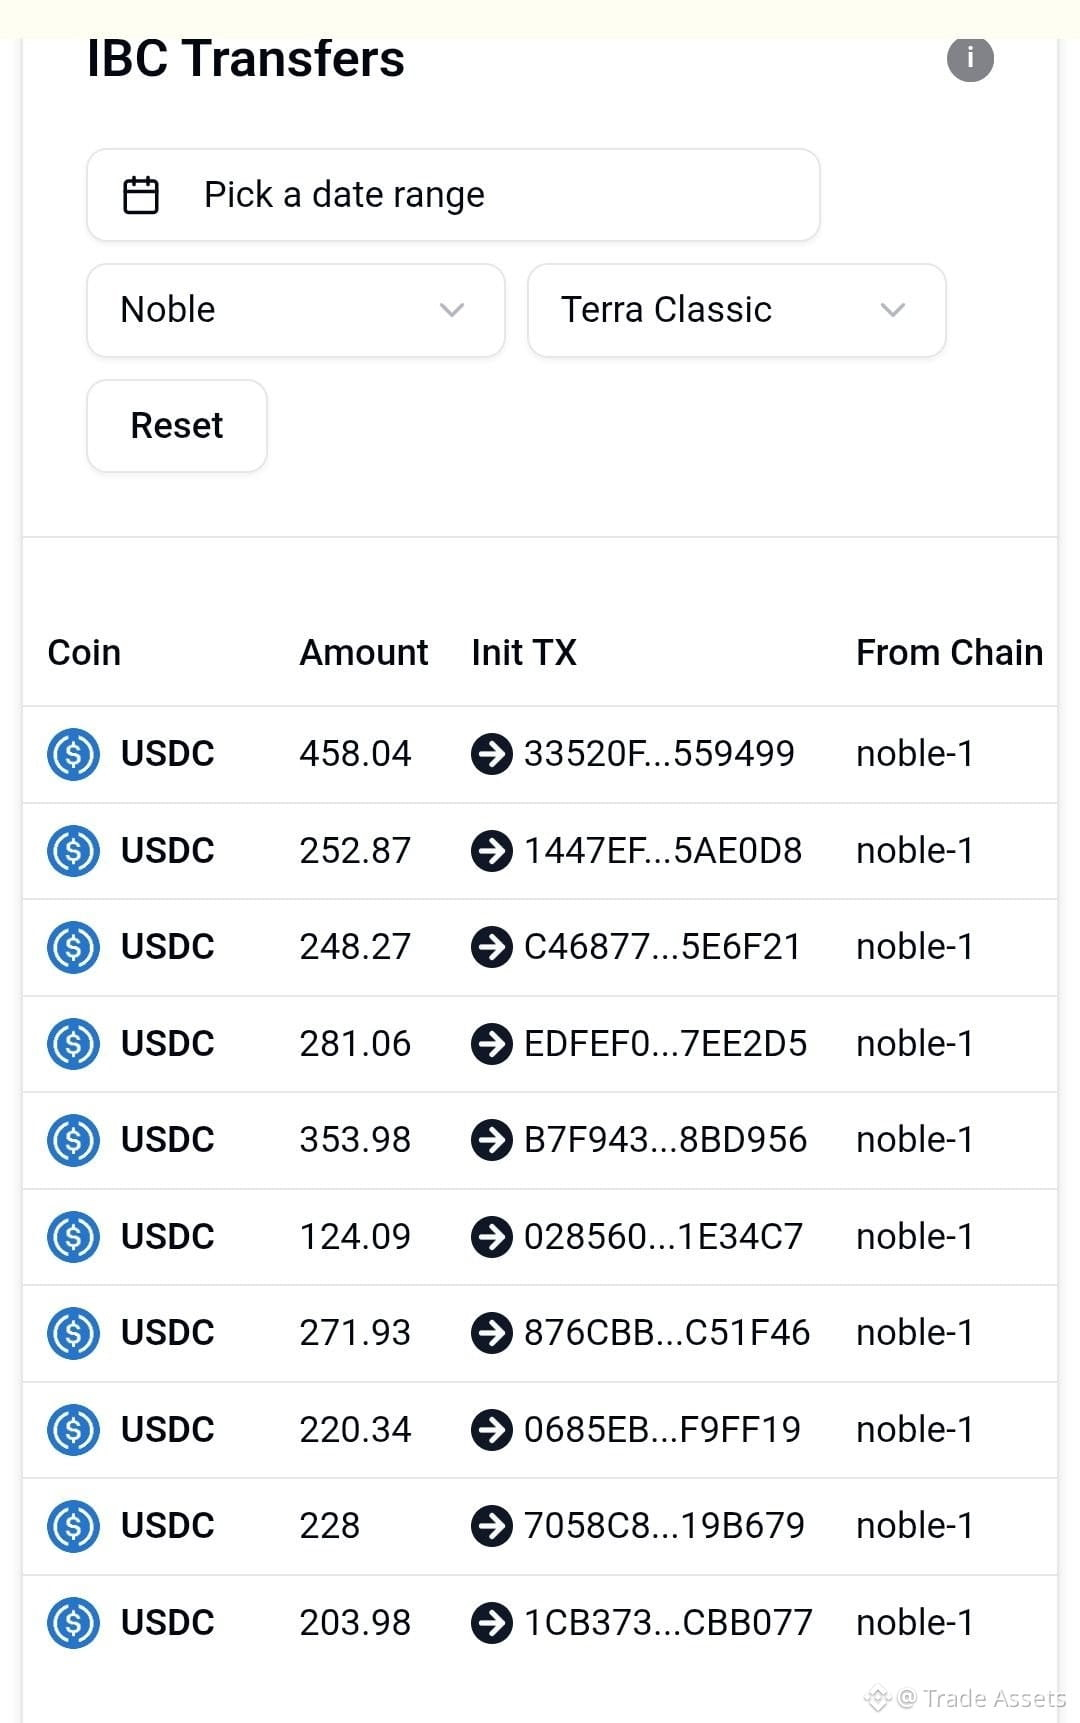Open arrow icon for C46877...5E6F21
The height and width of the screenshot is (1723, 1080).
[491, 947]
